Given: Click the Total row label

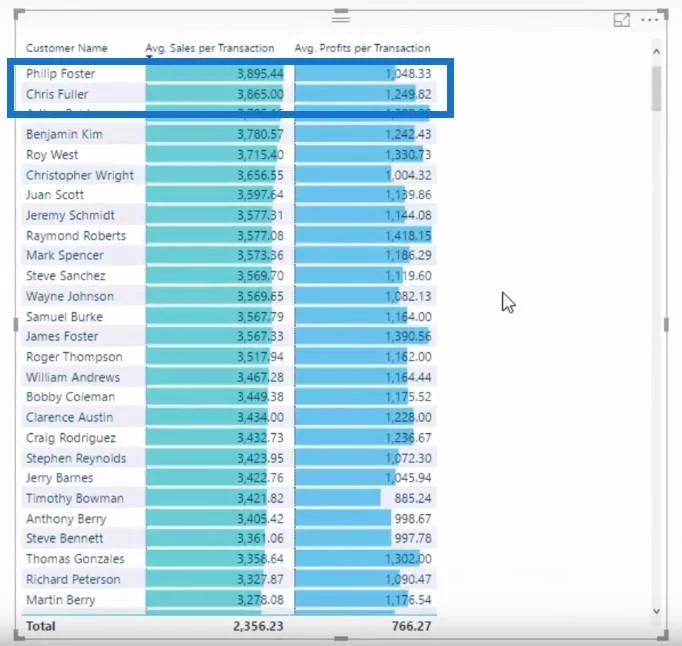Looking at the screenshot, I should (41, 626).
